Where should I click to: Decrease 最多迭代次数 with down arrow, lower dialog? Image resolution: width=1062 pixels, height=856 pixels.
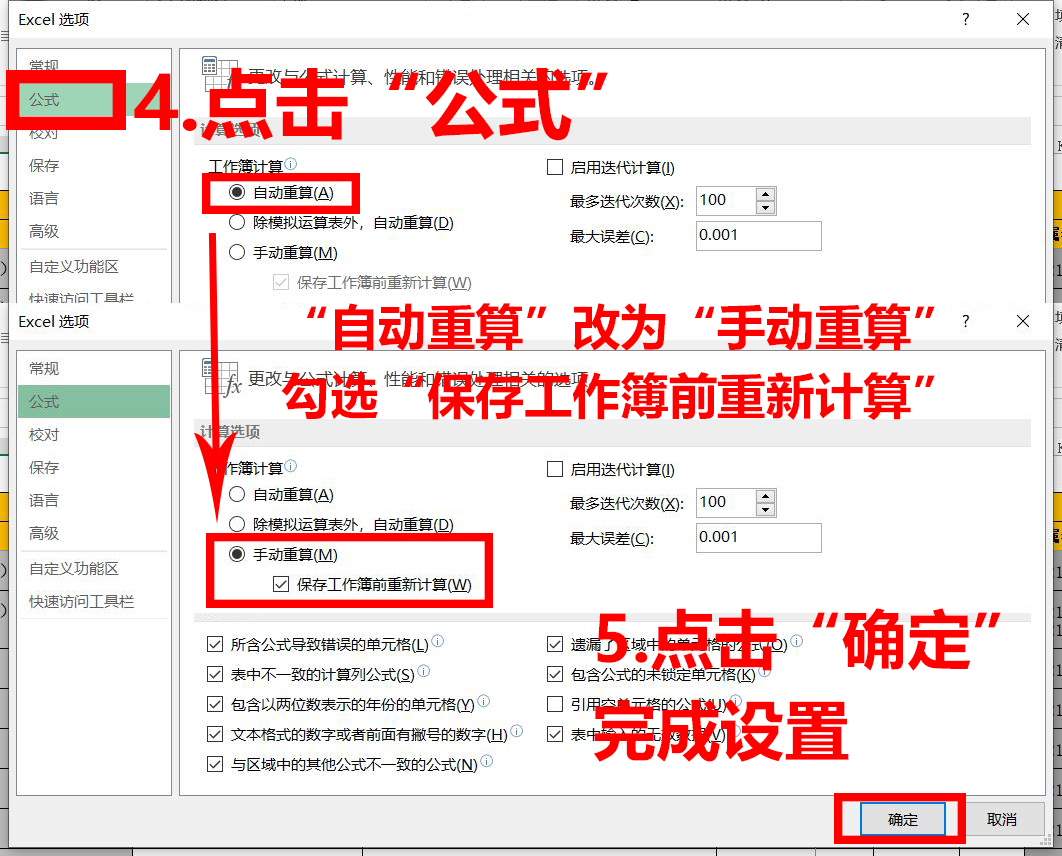(x=765, y=510)
